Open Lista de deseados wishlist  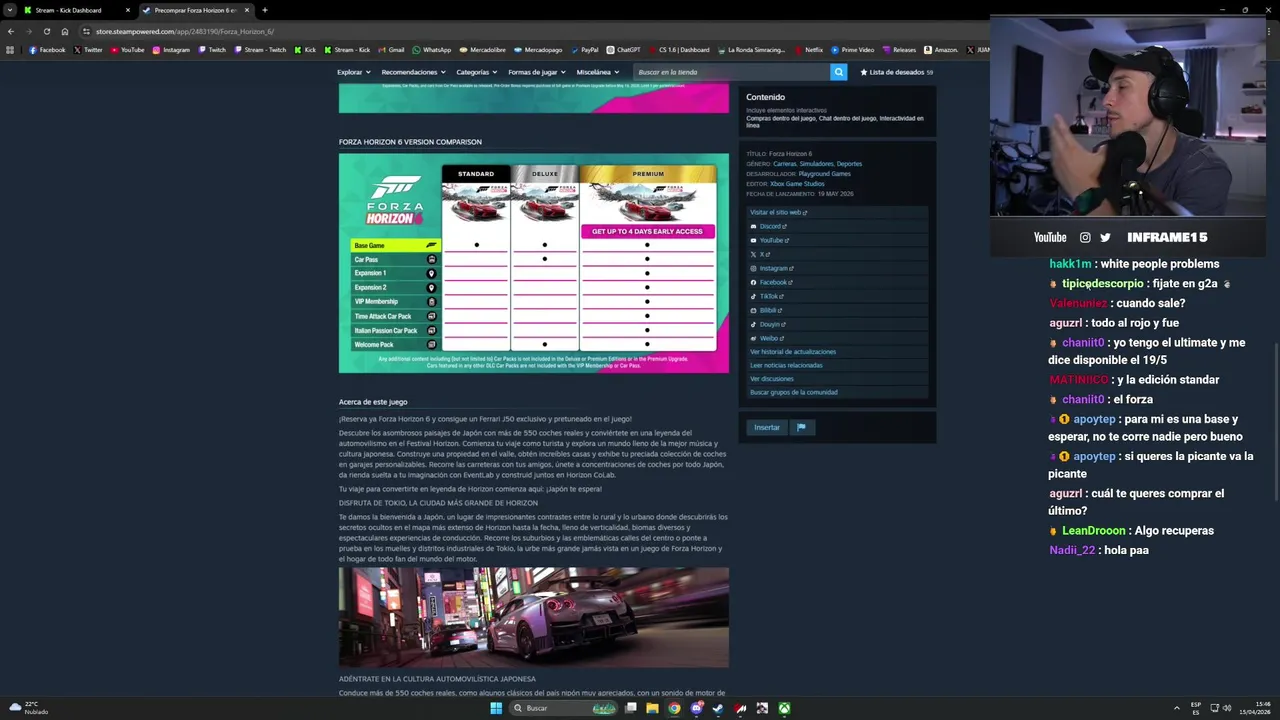896,72
